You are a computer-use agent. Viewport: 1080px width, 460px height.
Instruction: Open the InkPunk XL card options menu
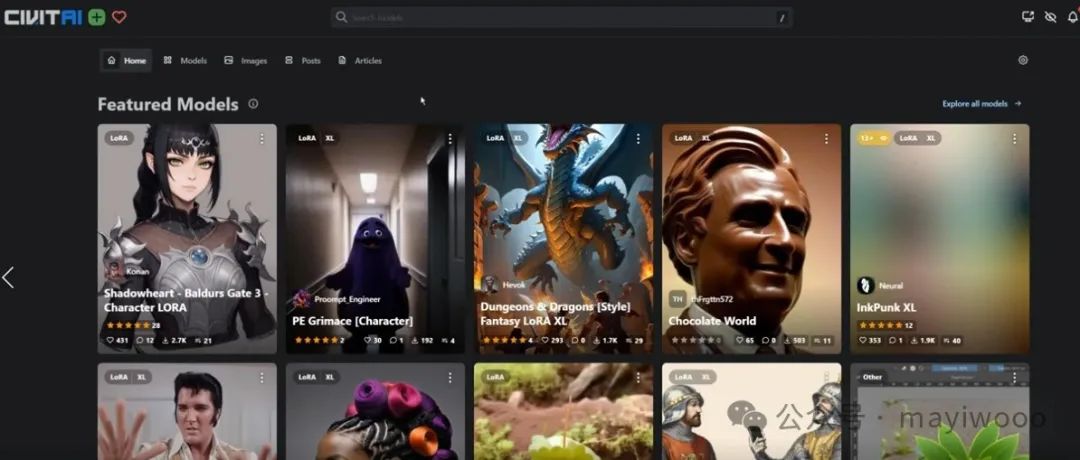(1014, 138)
